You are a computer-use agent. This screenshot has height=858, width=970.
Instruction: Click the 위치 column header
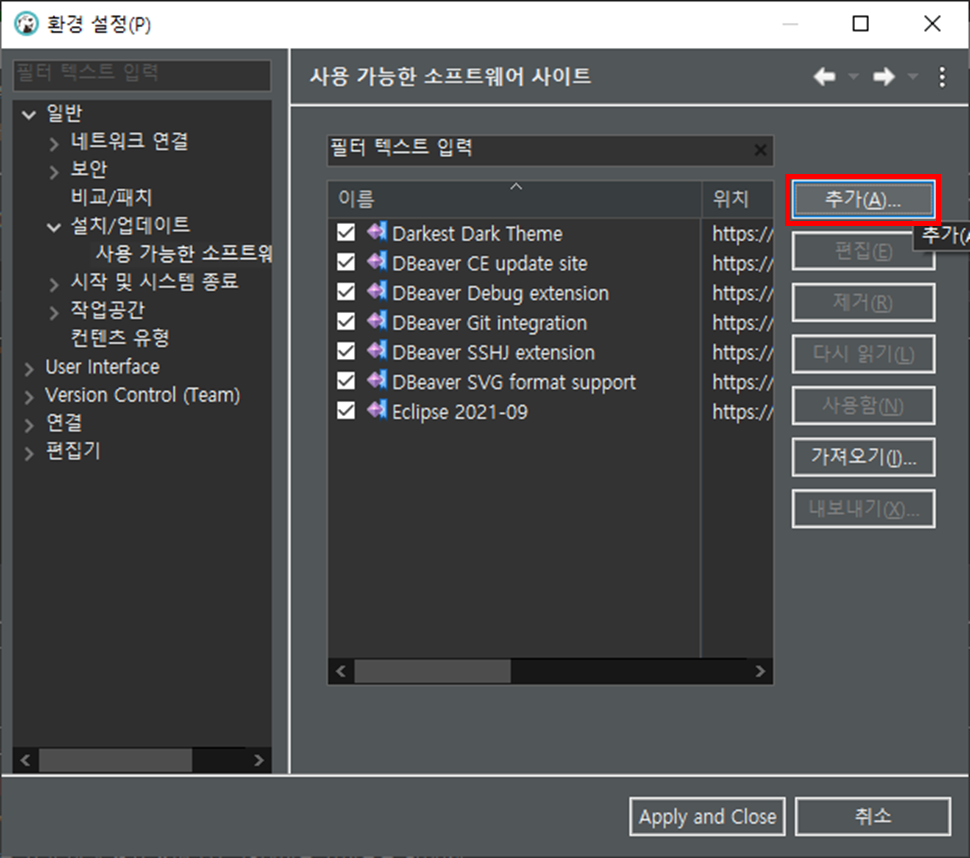pos(737,199)
